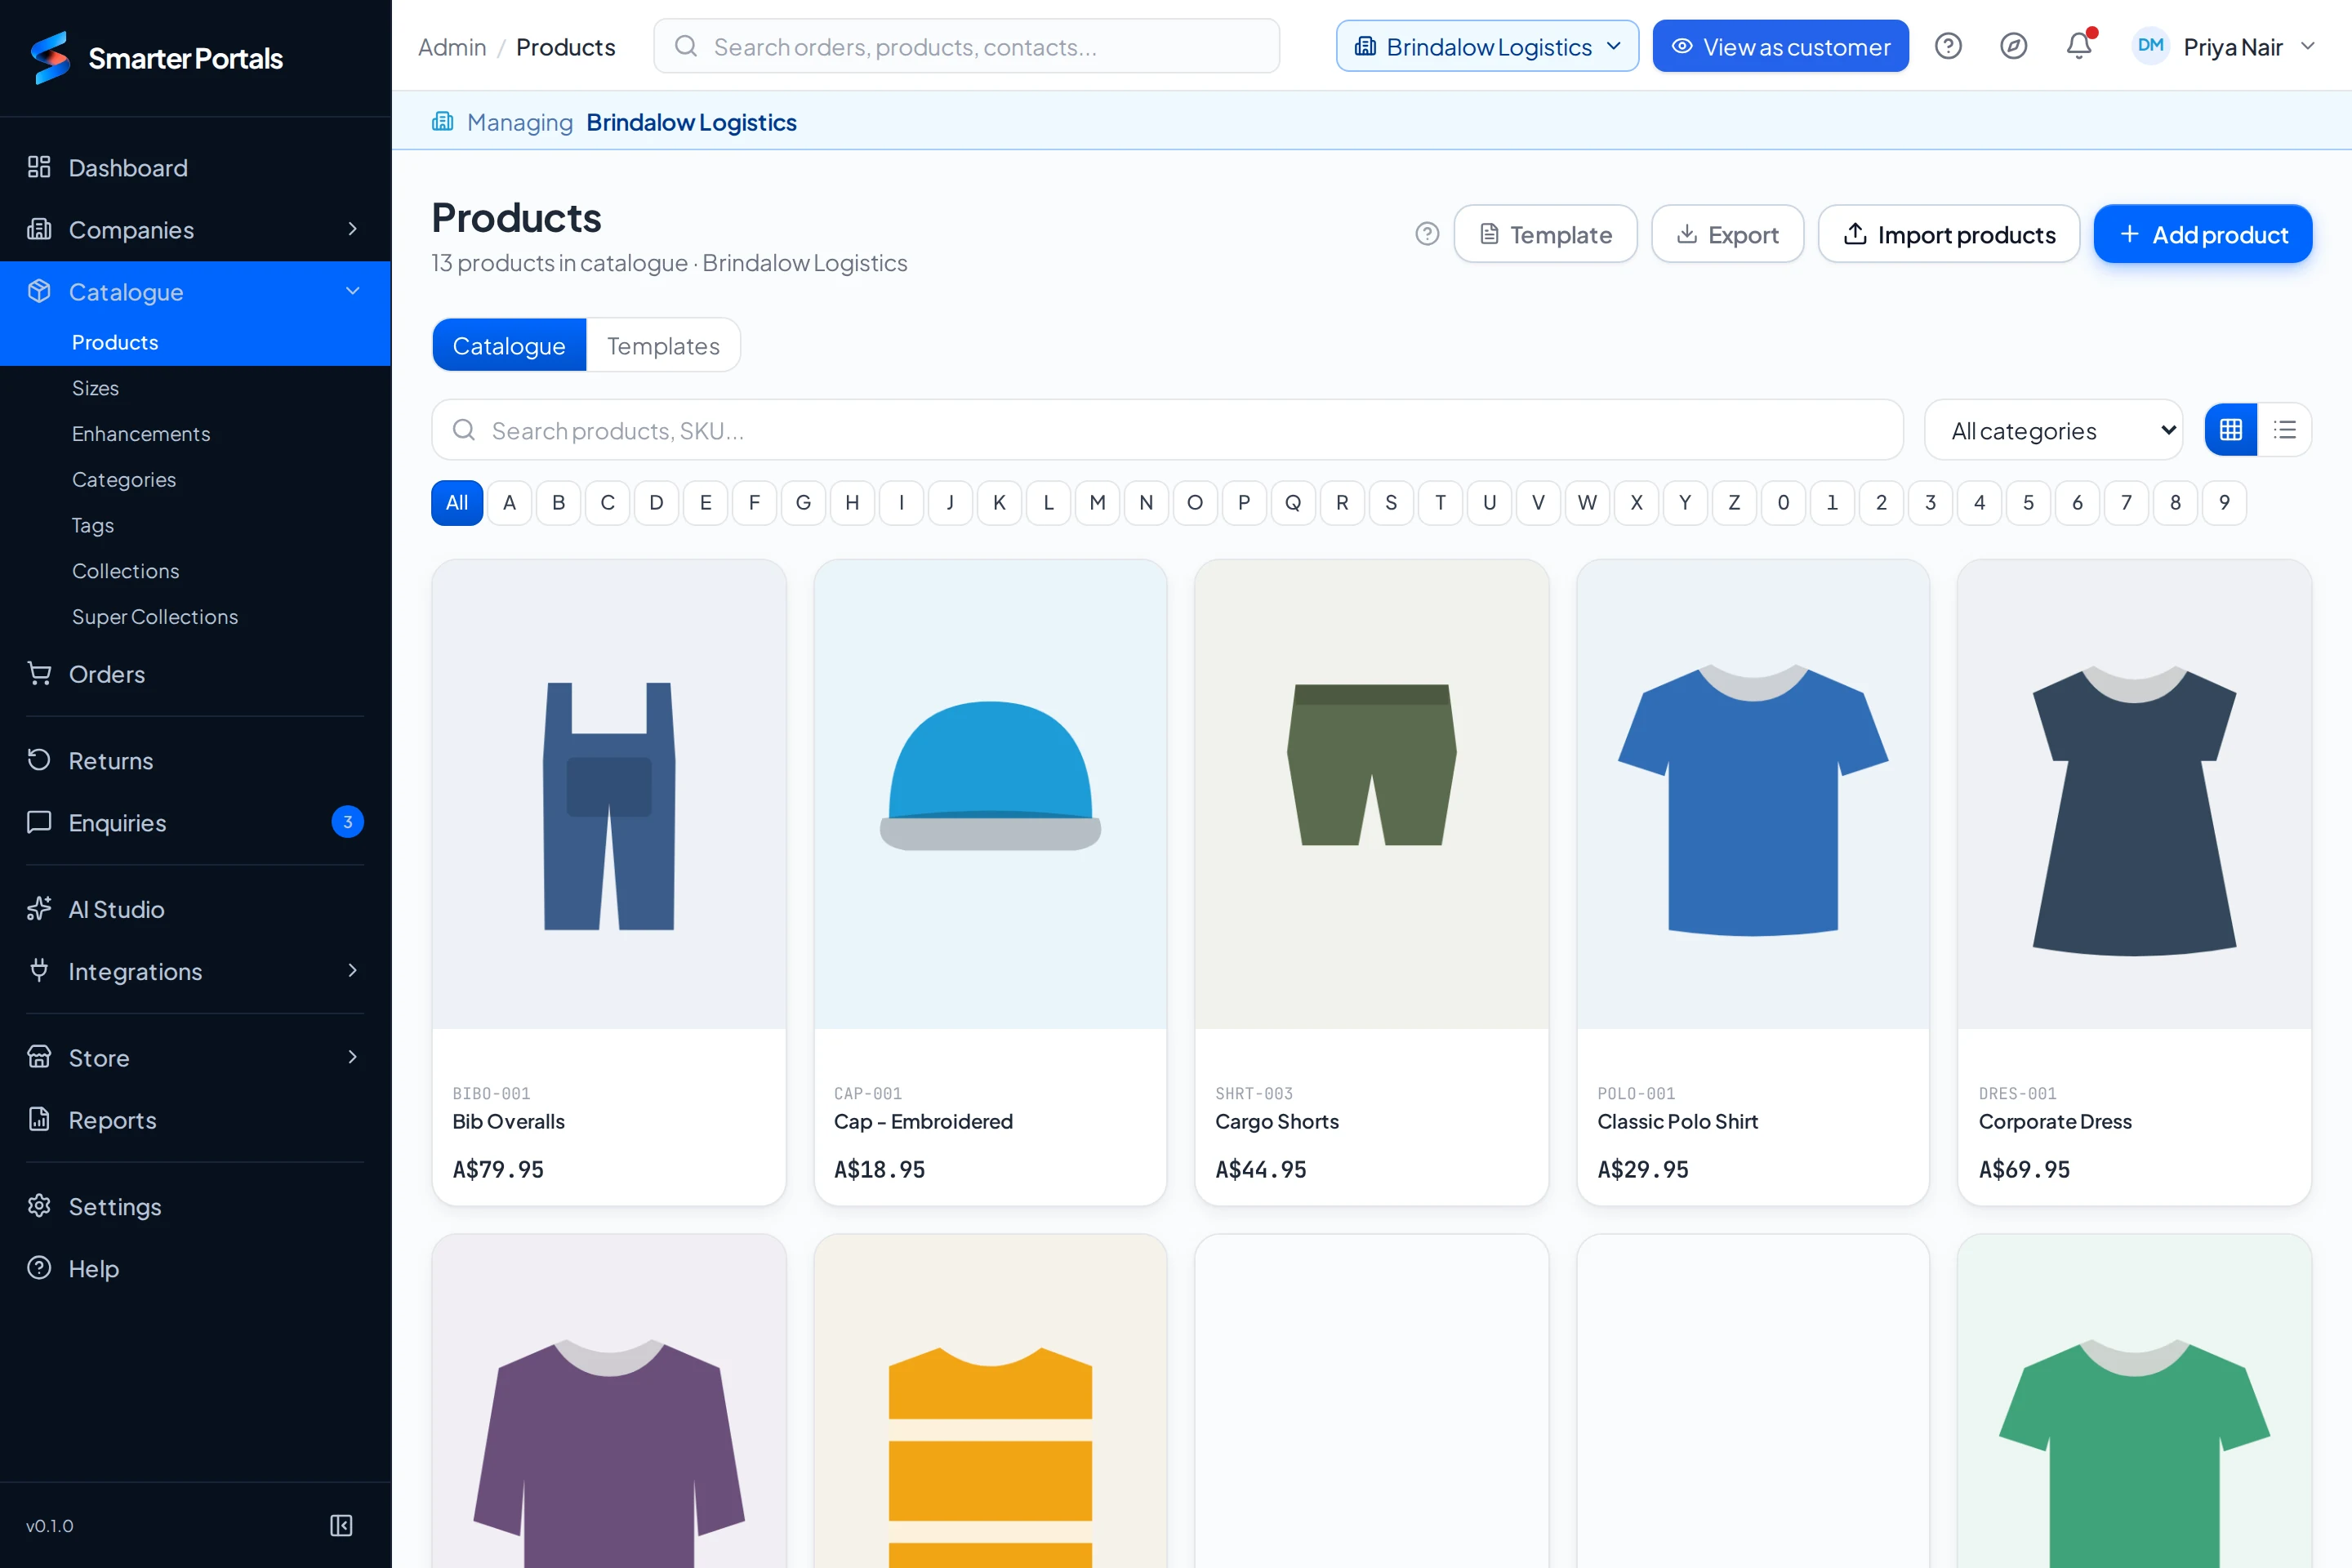This screenshot has width=2352, height=1568.
Task: Click Add product button
Action: click(x=2203, y=234)
